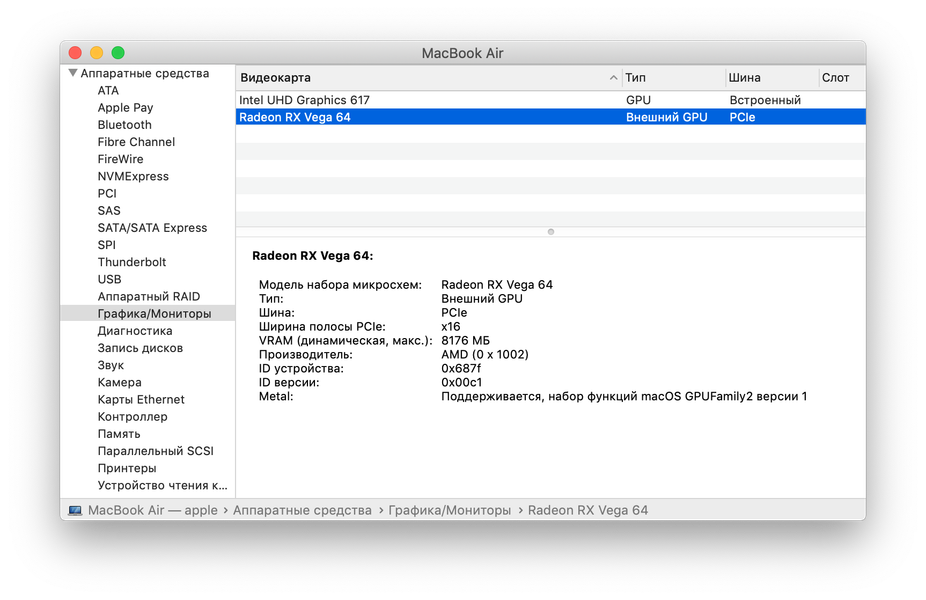Select the Radeon RX Vega 64 row
The height and width of the screenshot is (600, 926).
[294, 117]
